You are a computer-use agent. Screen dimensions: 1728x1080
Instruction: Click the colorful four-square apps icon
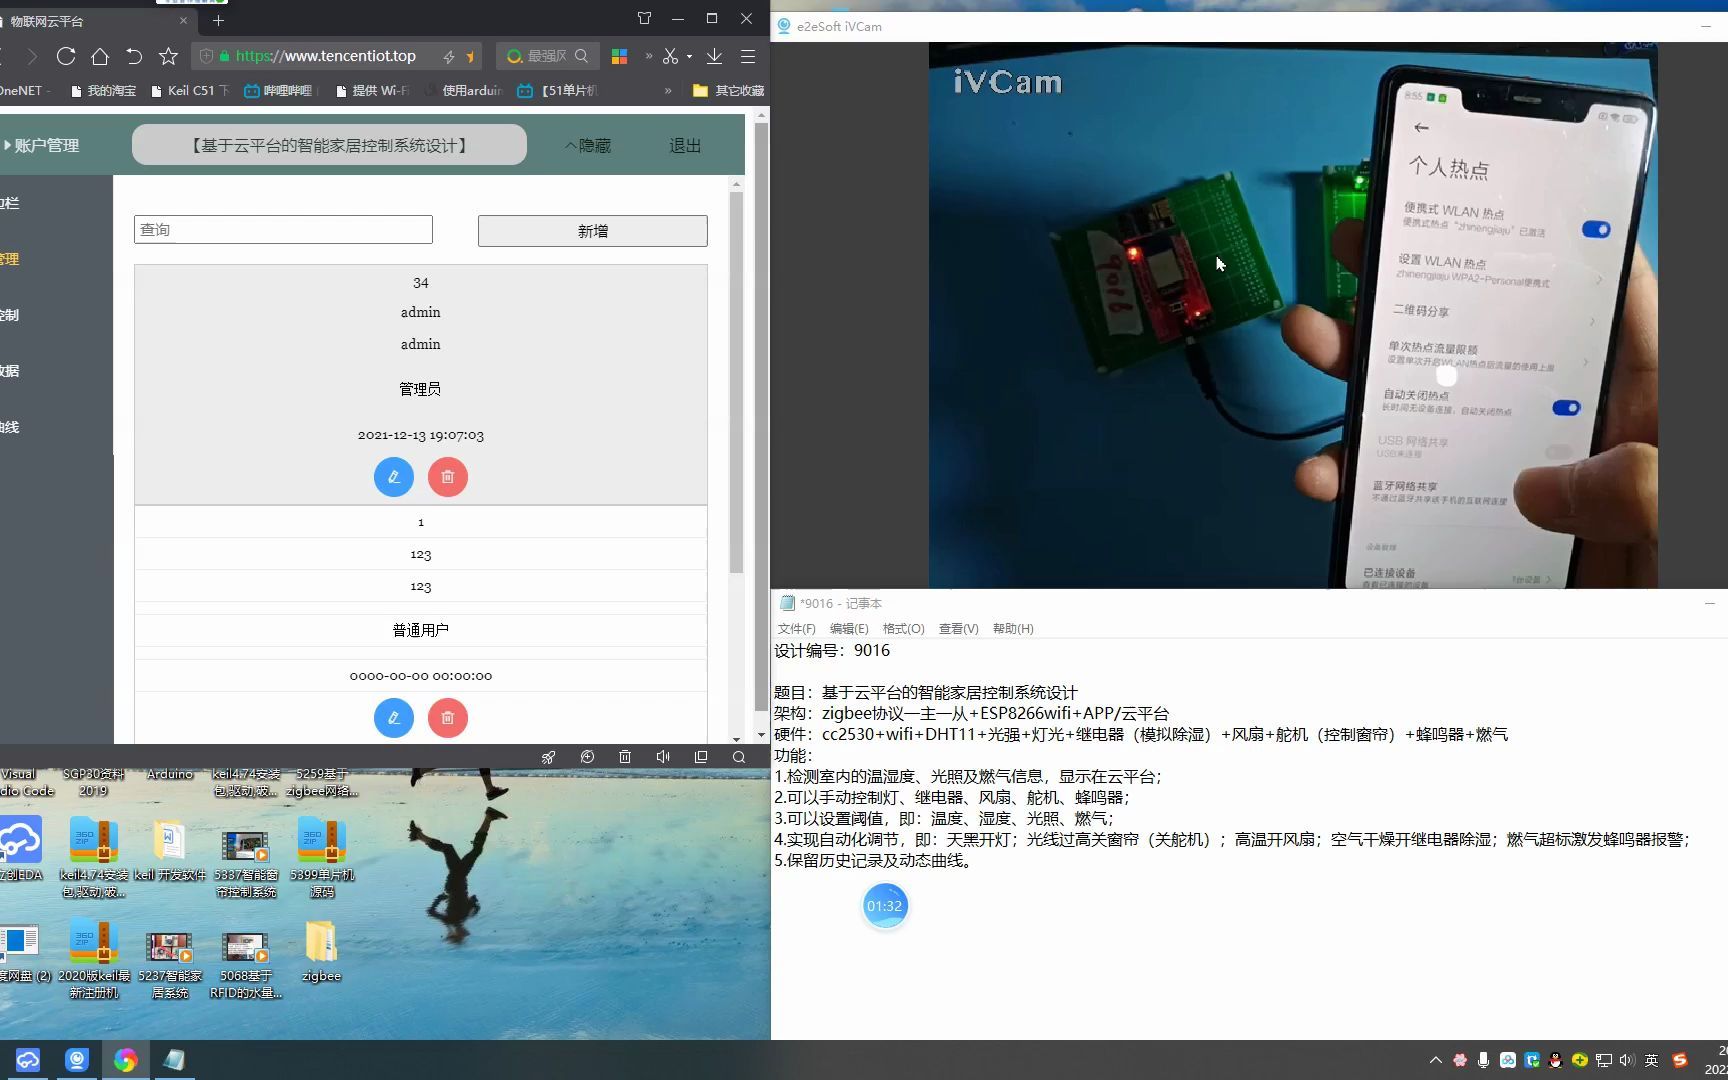(620, 56)
